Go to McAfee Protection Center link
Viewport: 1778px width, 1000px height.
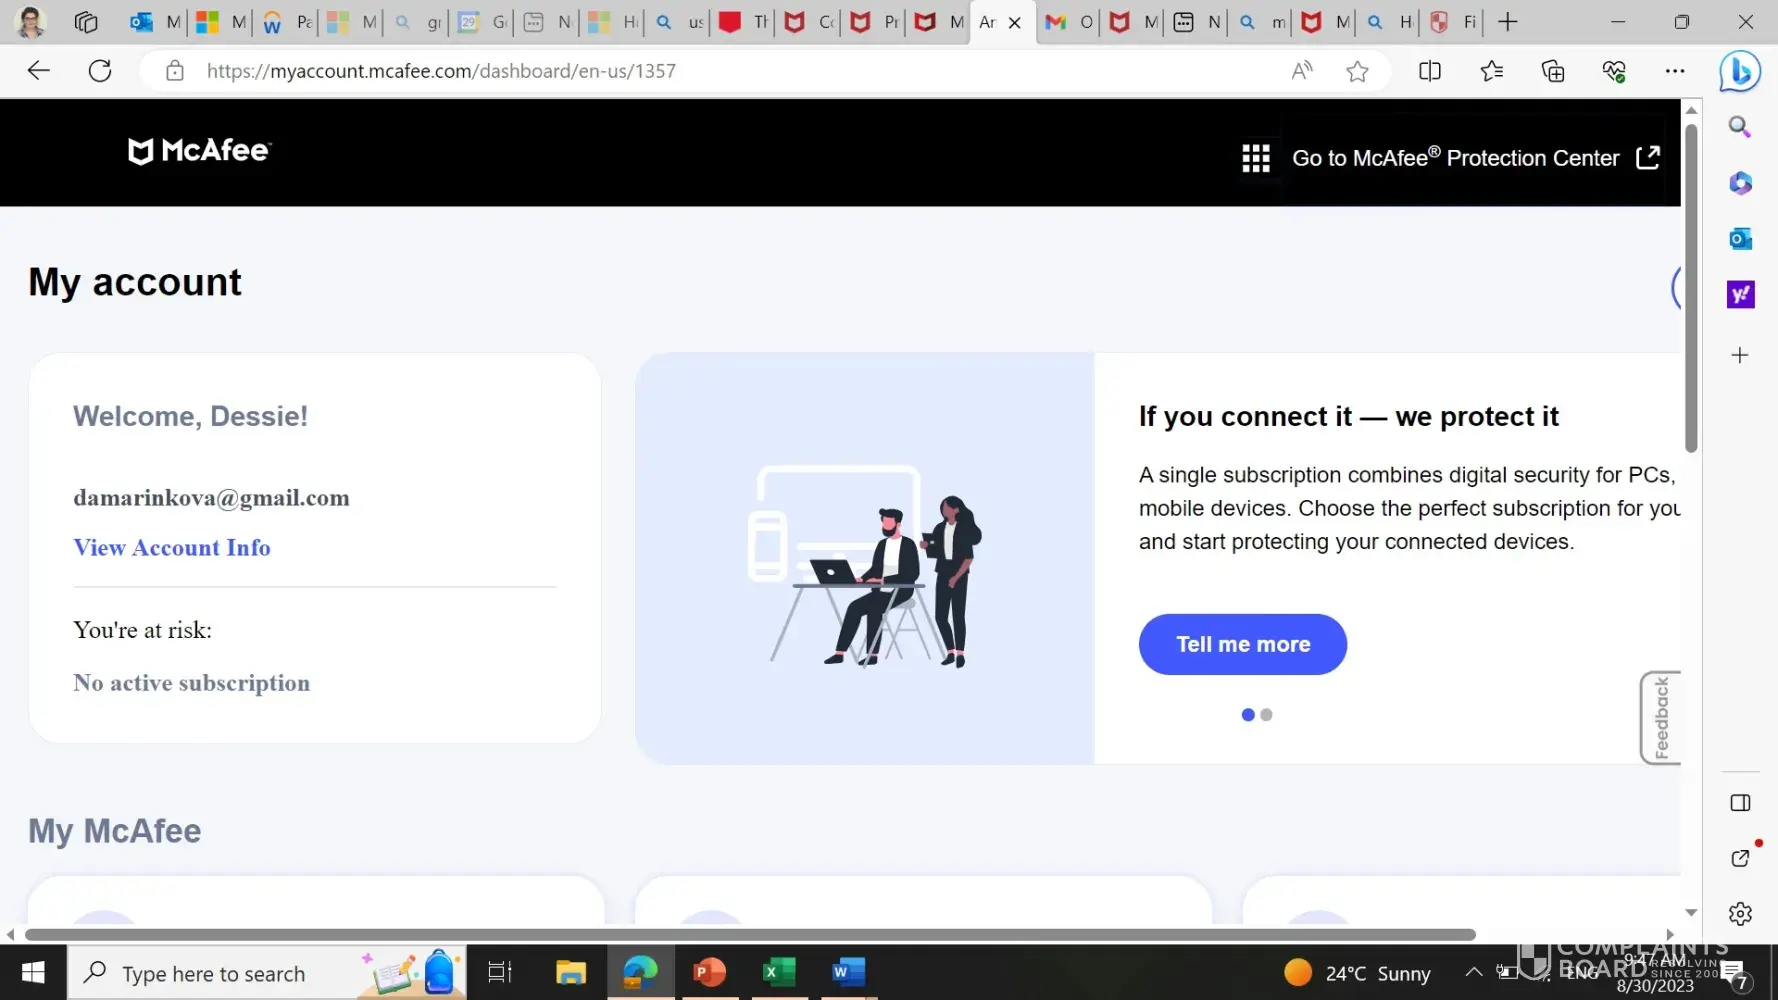click(x=1476, y=158)
